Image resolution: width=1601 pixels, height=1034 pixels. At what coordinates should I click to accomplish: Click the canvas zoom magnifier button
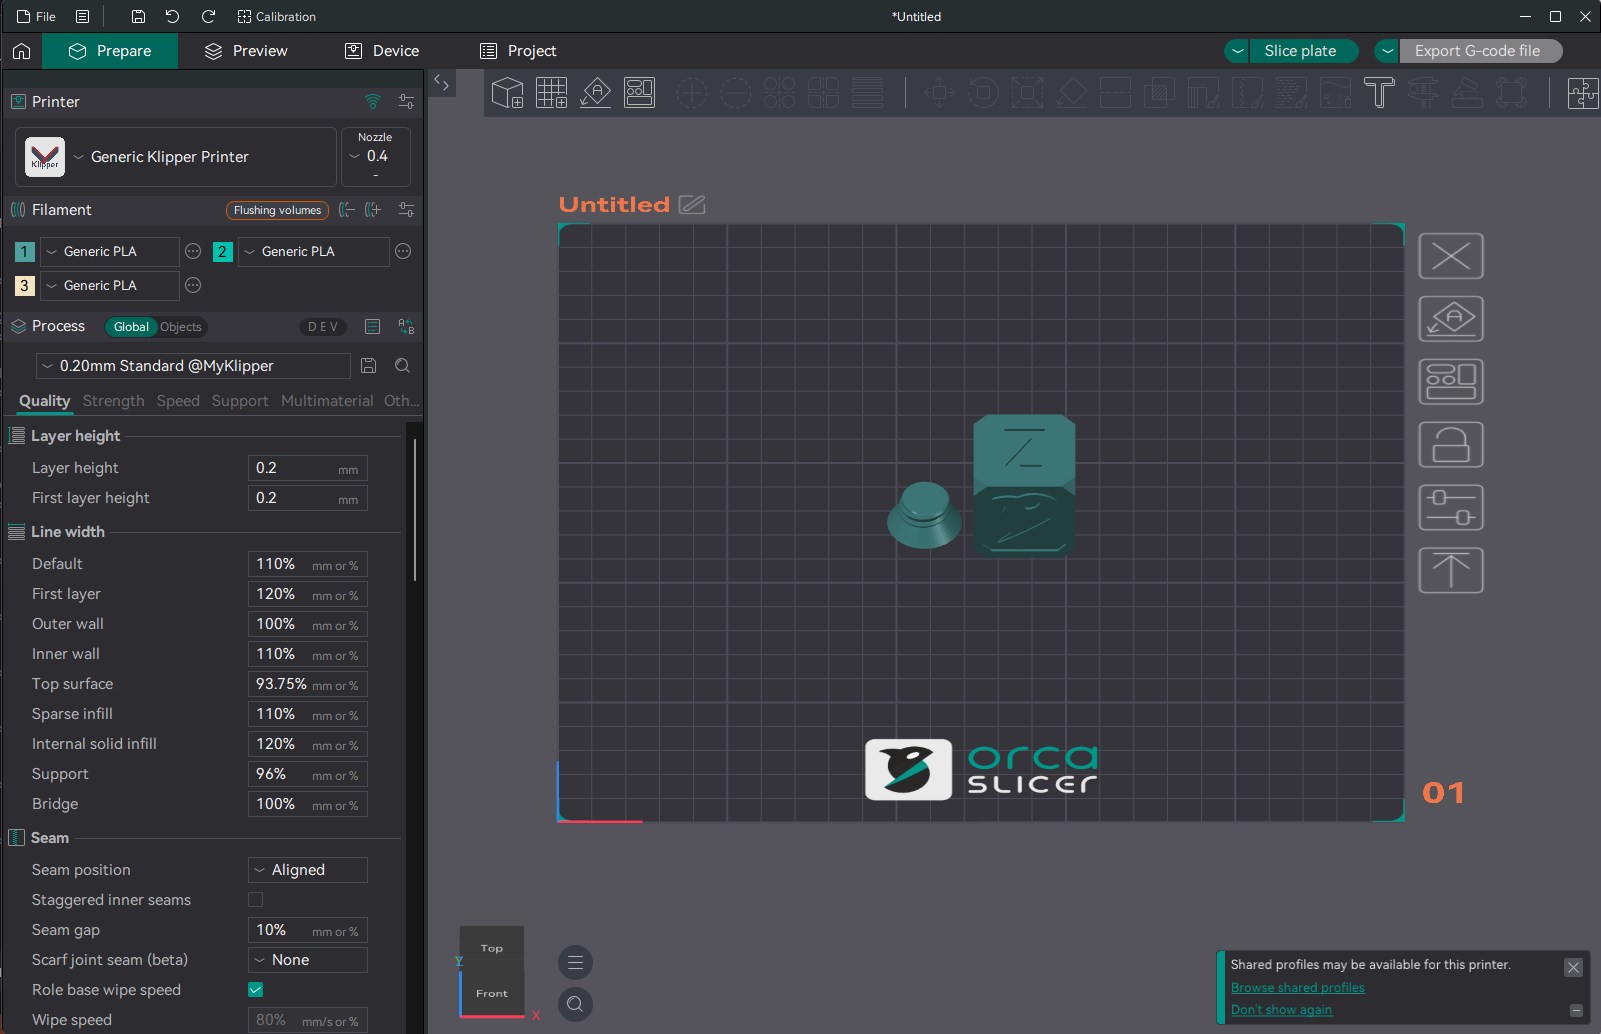point(575,1004)
